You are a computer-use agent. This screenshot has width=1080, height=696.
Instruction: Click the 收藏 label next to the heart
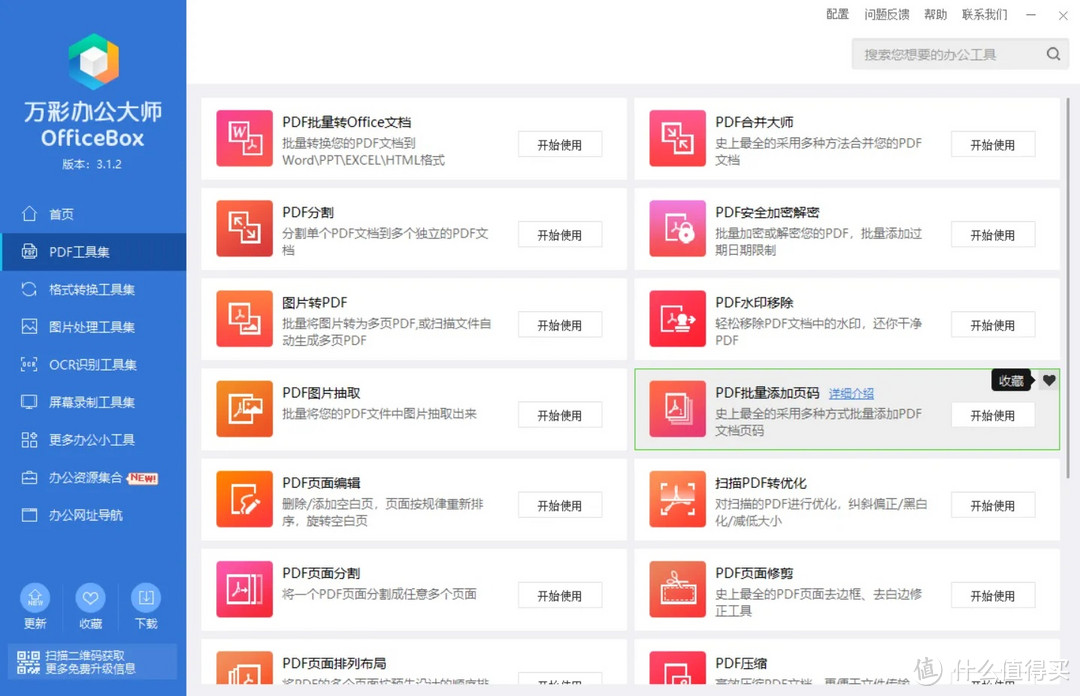tap(1011, 380)
